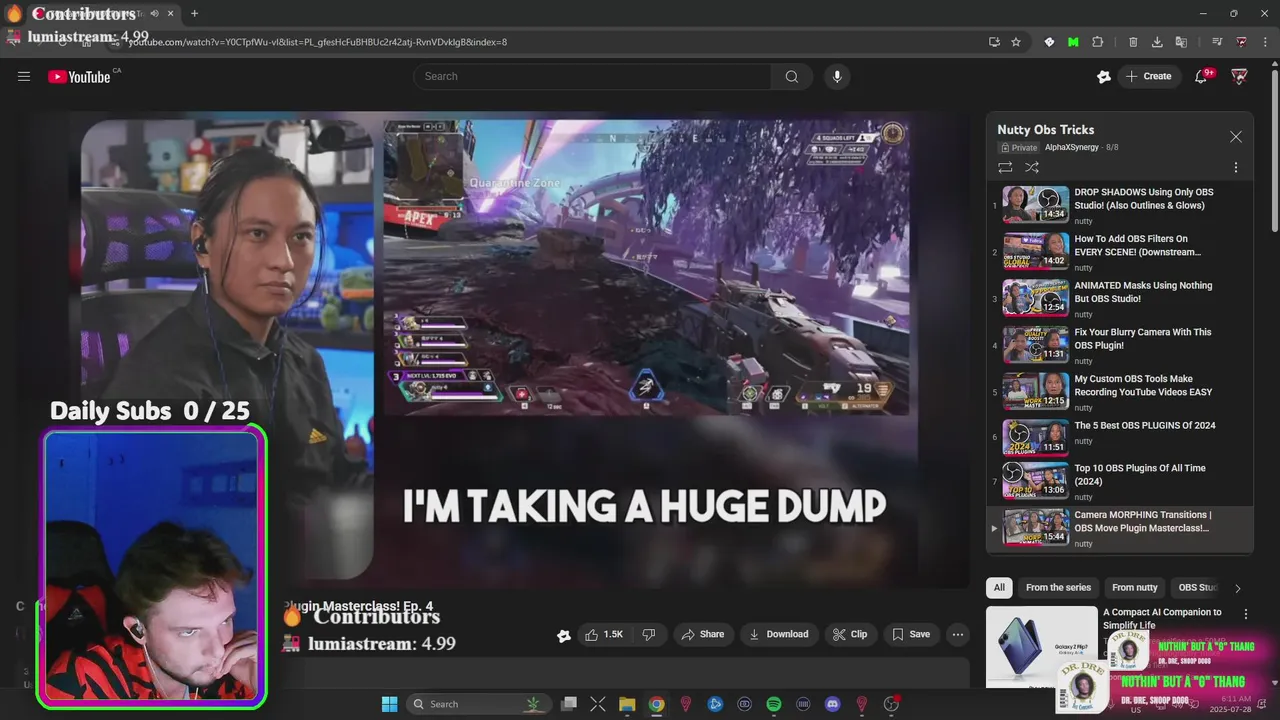Click the browser address bar URL
This screenshot has height=720, width=1280.
coord(318,42)
